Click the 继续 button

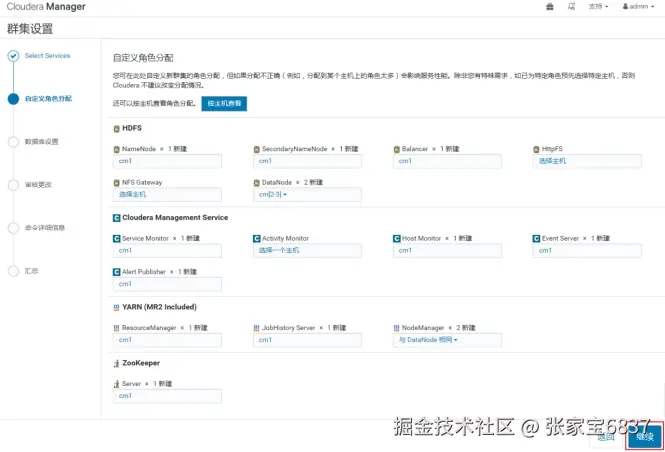645,437
